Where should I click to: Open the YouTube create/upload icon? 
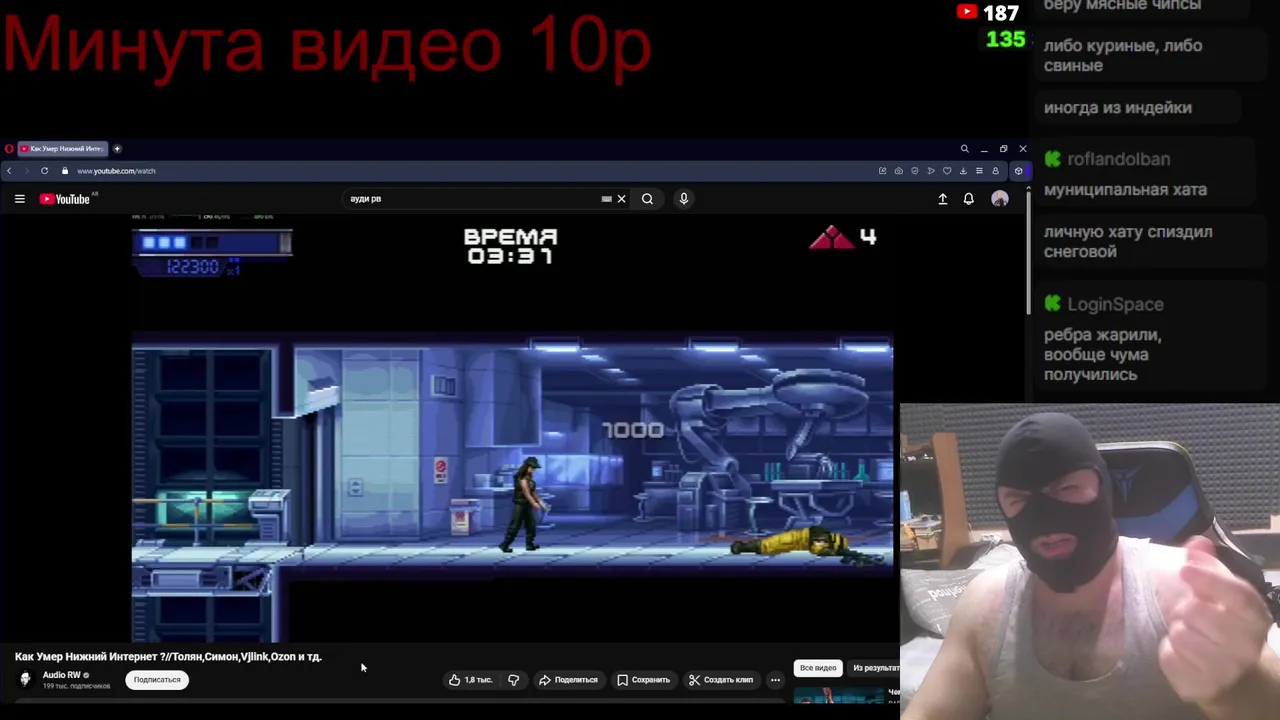pos(942,199)
